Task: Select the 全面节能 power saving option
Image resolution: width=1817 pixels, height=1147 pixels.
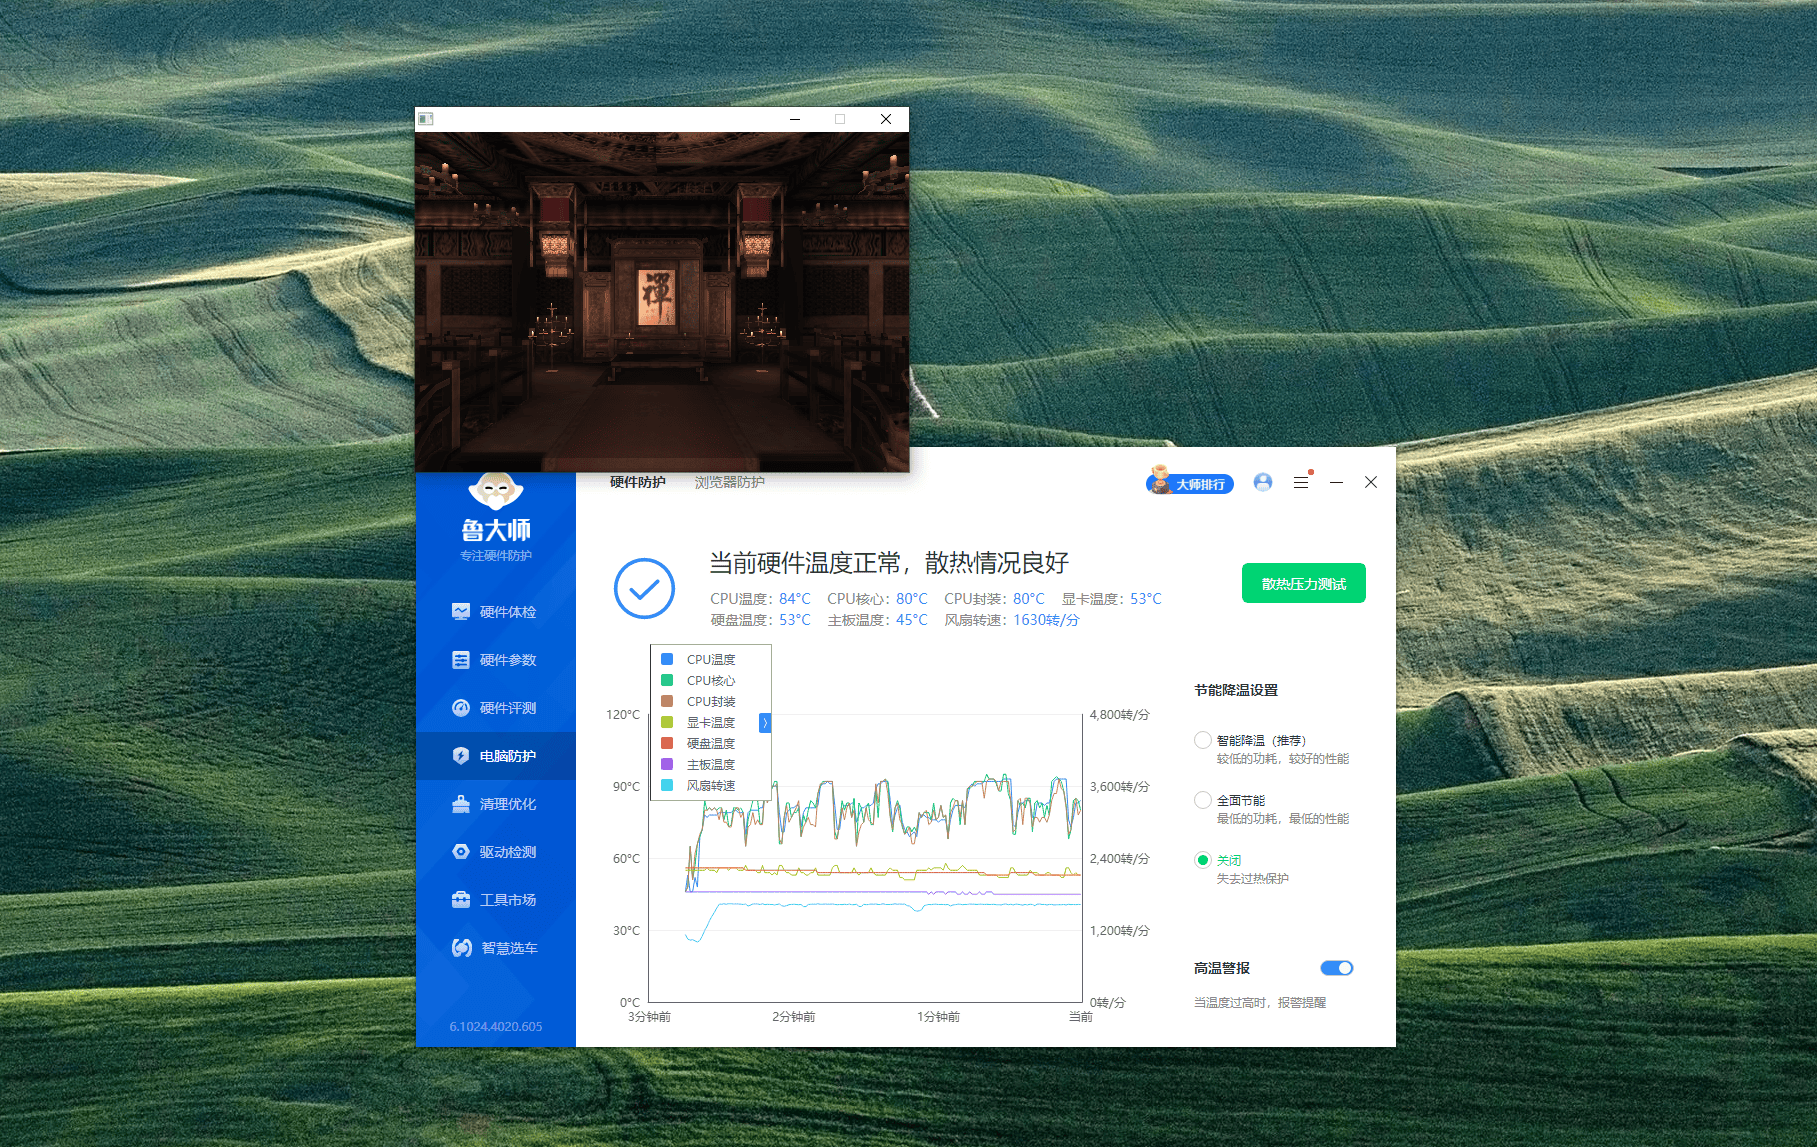Action: tap(1202, 800)
